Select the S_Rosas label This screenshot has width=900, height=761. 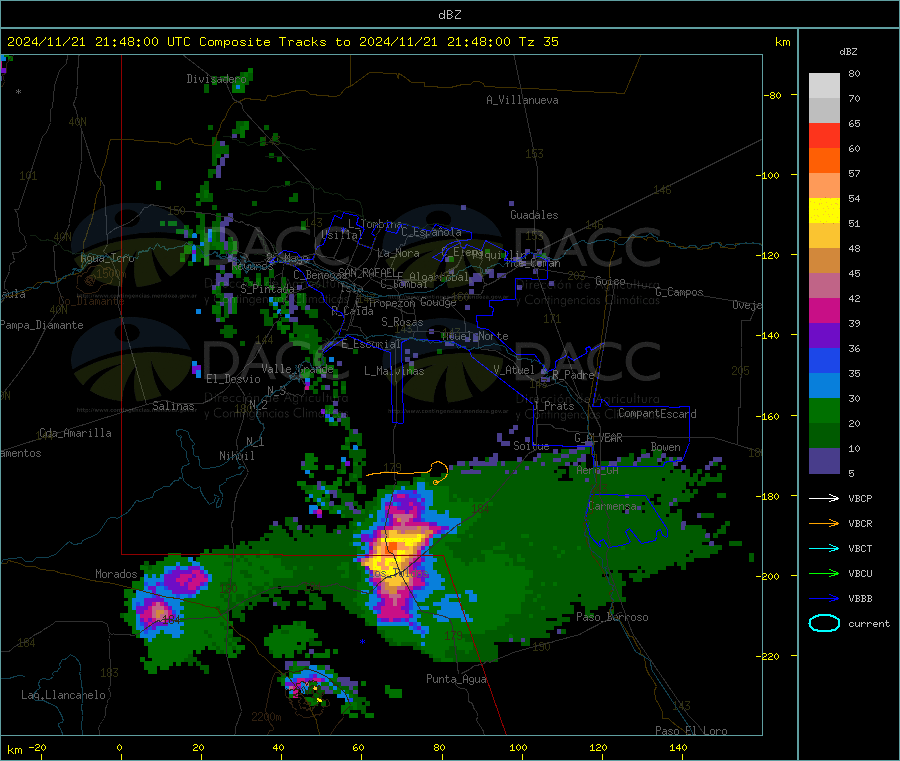point(402,322)
